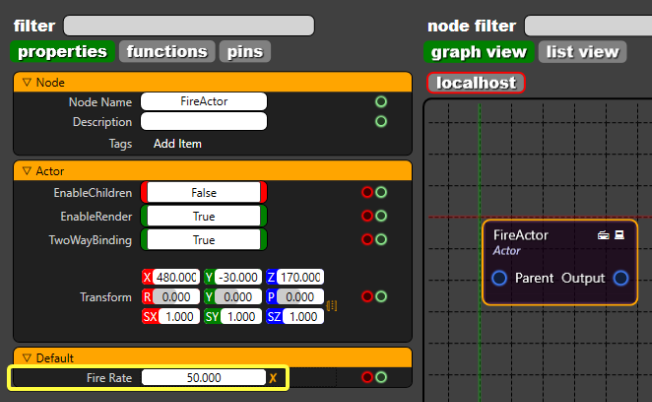
Task: Click the Fire Rate reset X icon
Action: point(272,378)
